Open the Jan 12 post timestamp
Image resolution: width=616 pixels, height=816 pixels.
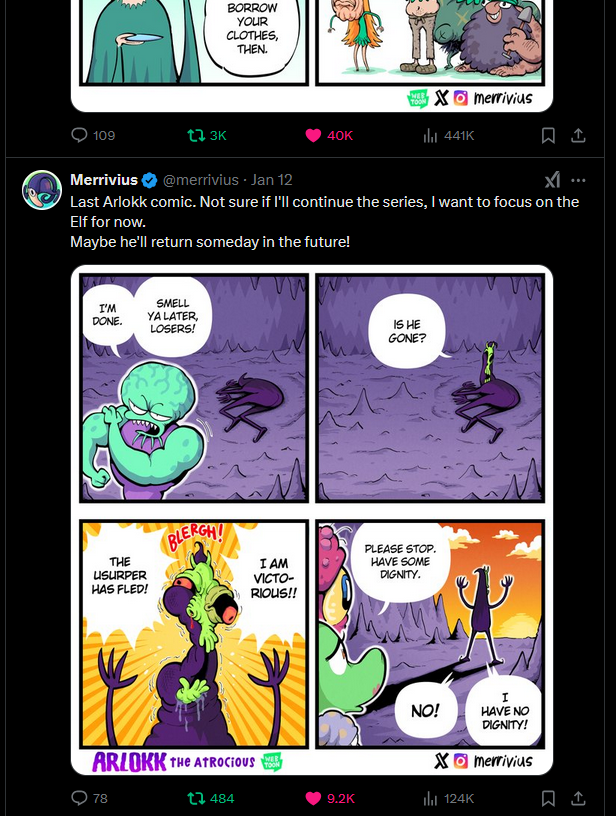tap(272, 180)
